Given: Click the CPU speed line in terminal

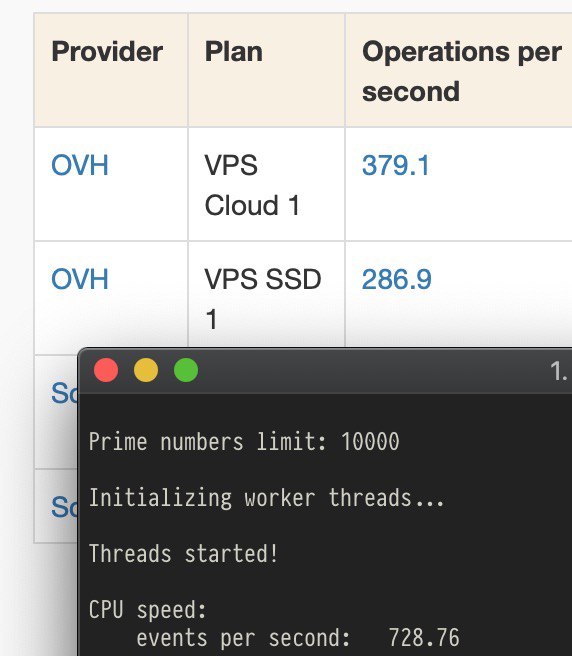Looking at the screenshot, I should pos(148,610).
